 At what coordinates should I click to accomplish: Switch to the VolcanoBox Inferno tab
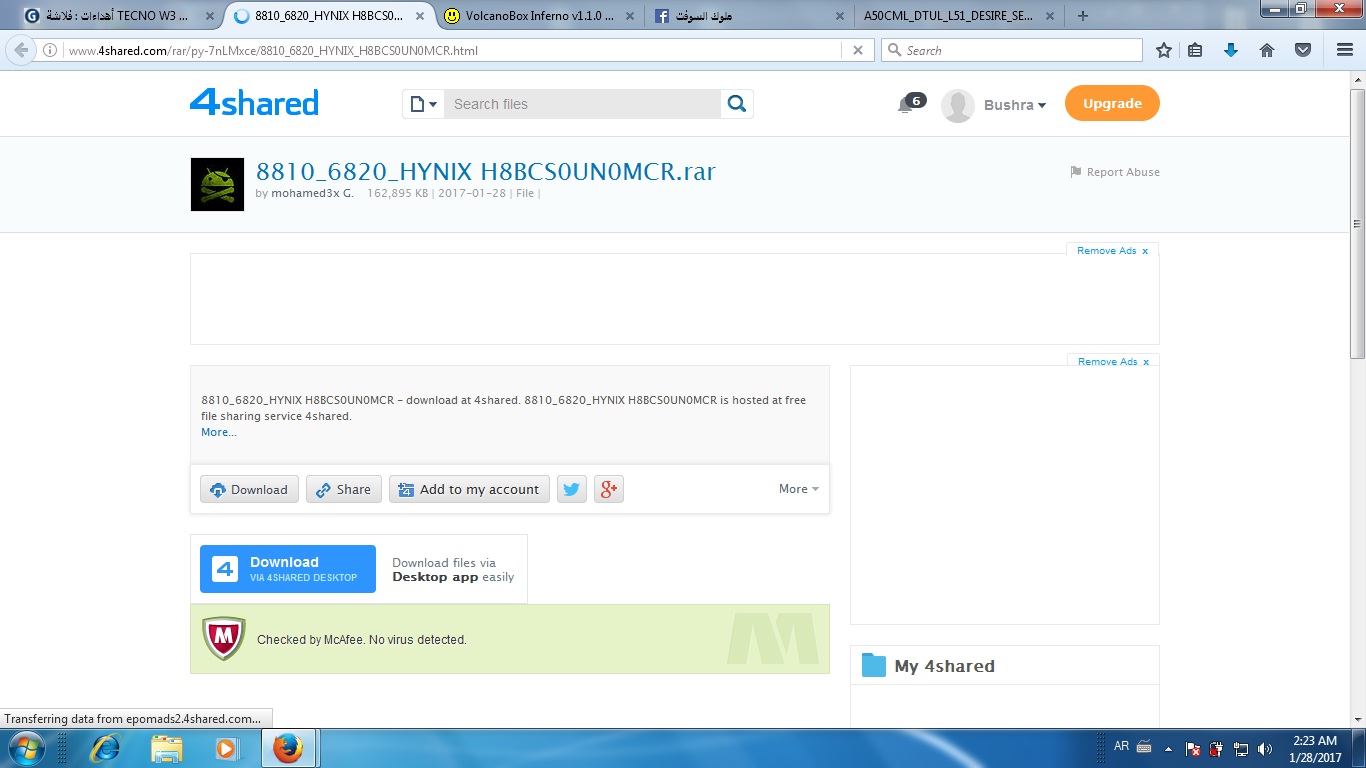pos(538,16)
